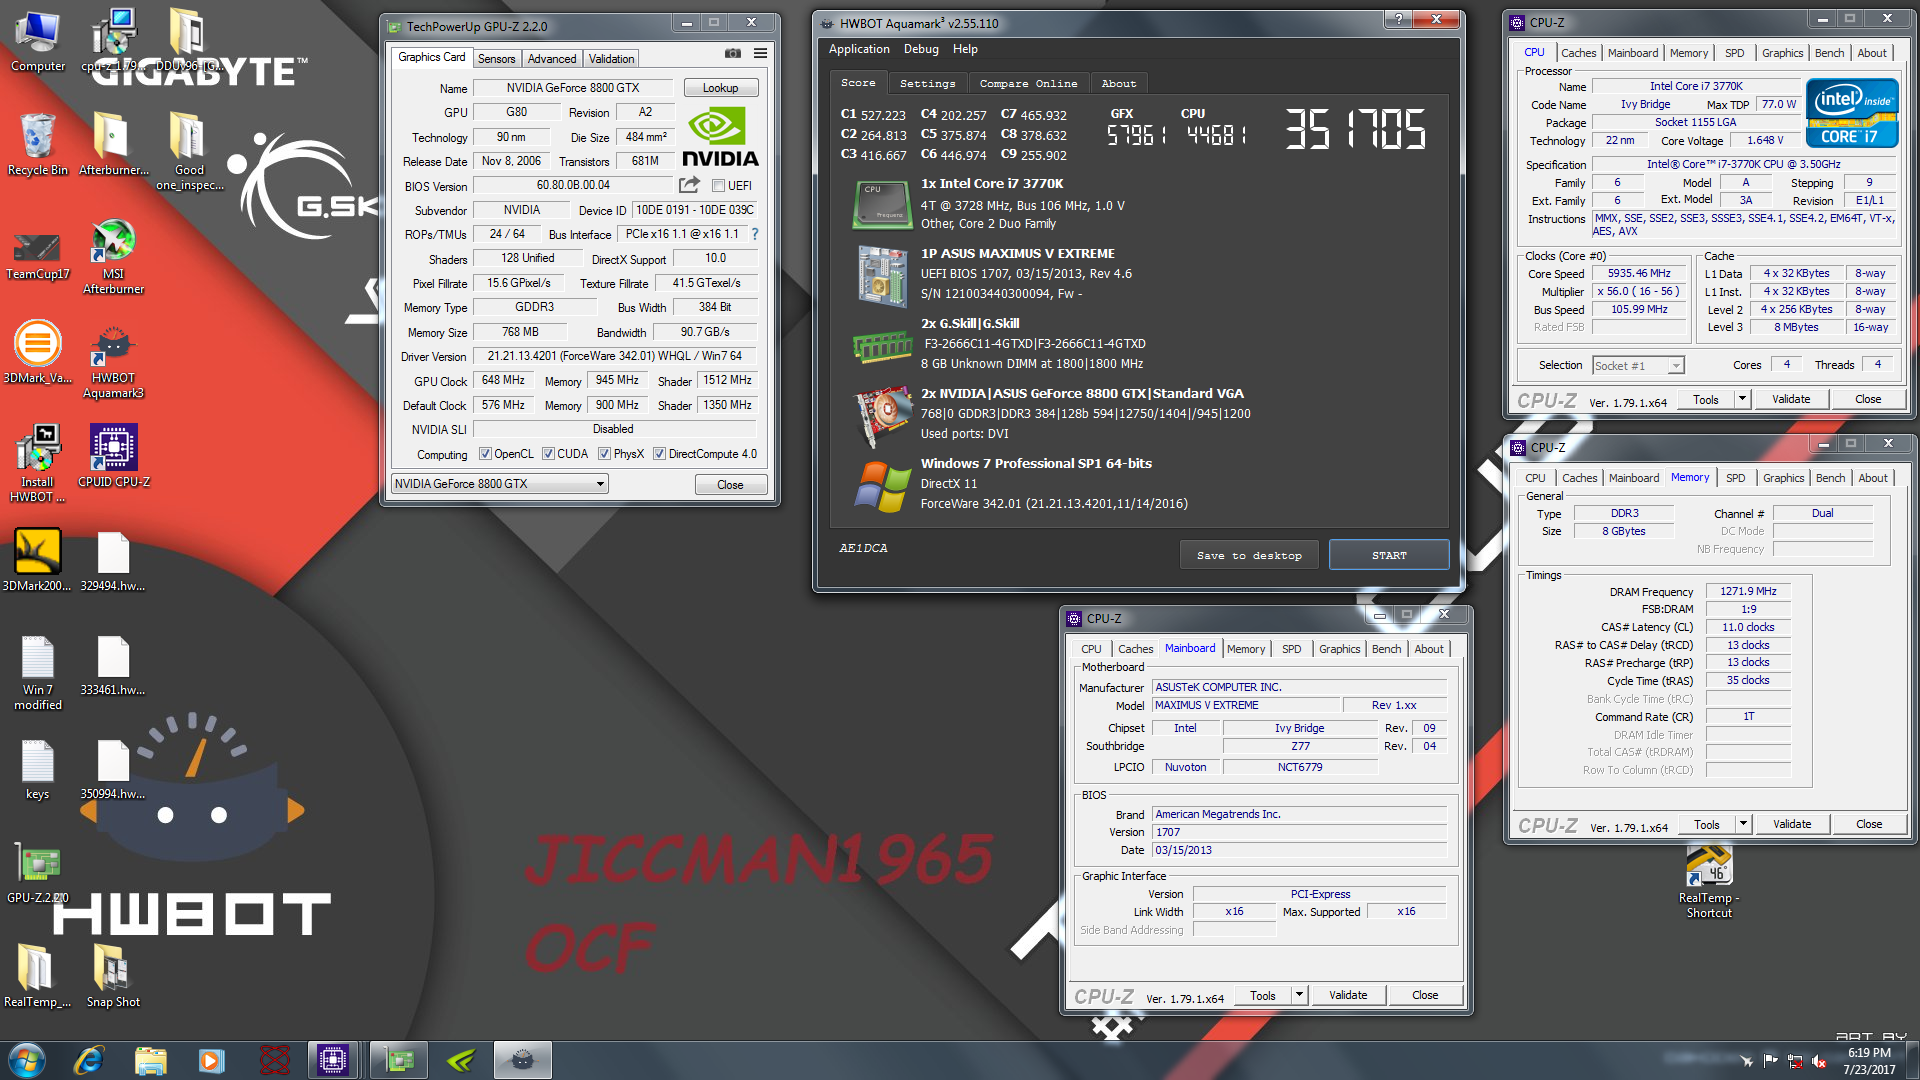Click the GPU Name field showing GeForce 8800 GTX
This screenshot has width=1920, height=1080.
click(573, 88)
